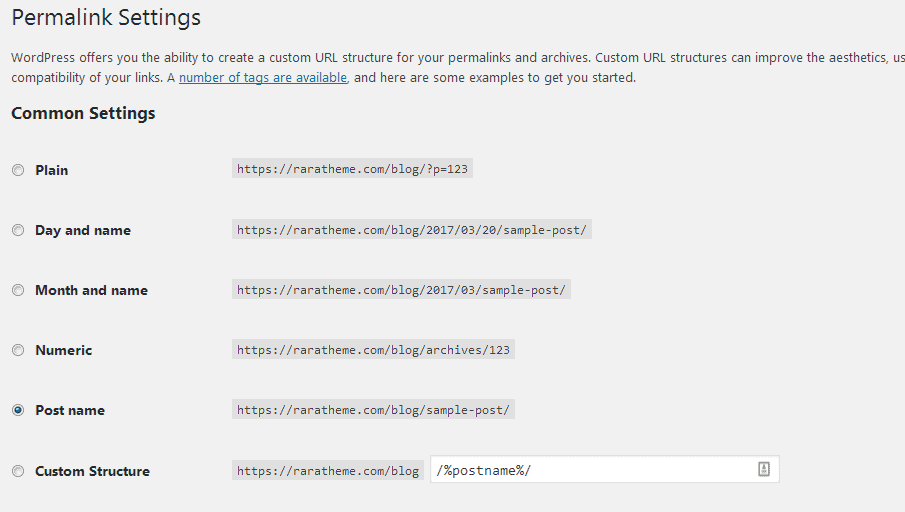Image resolution: width=905 pixels, height=512 pixels.
Task: Click the 2017/03/sample-post URL example
Action: point(401,290)
